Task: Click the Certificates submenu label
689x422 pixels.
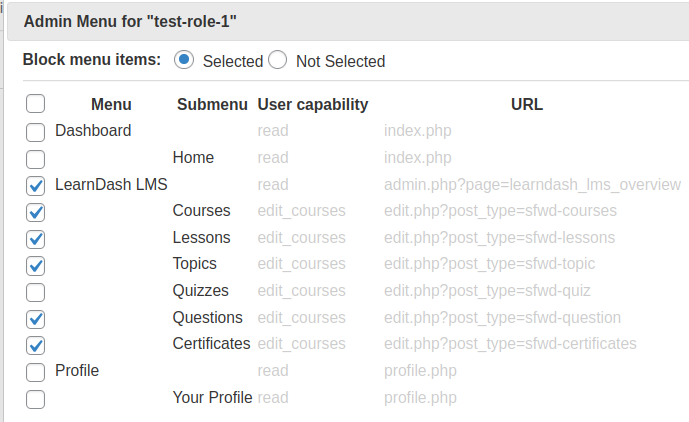Action: pyautogui.click(x=211, y=343)
